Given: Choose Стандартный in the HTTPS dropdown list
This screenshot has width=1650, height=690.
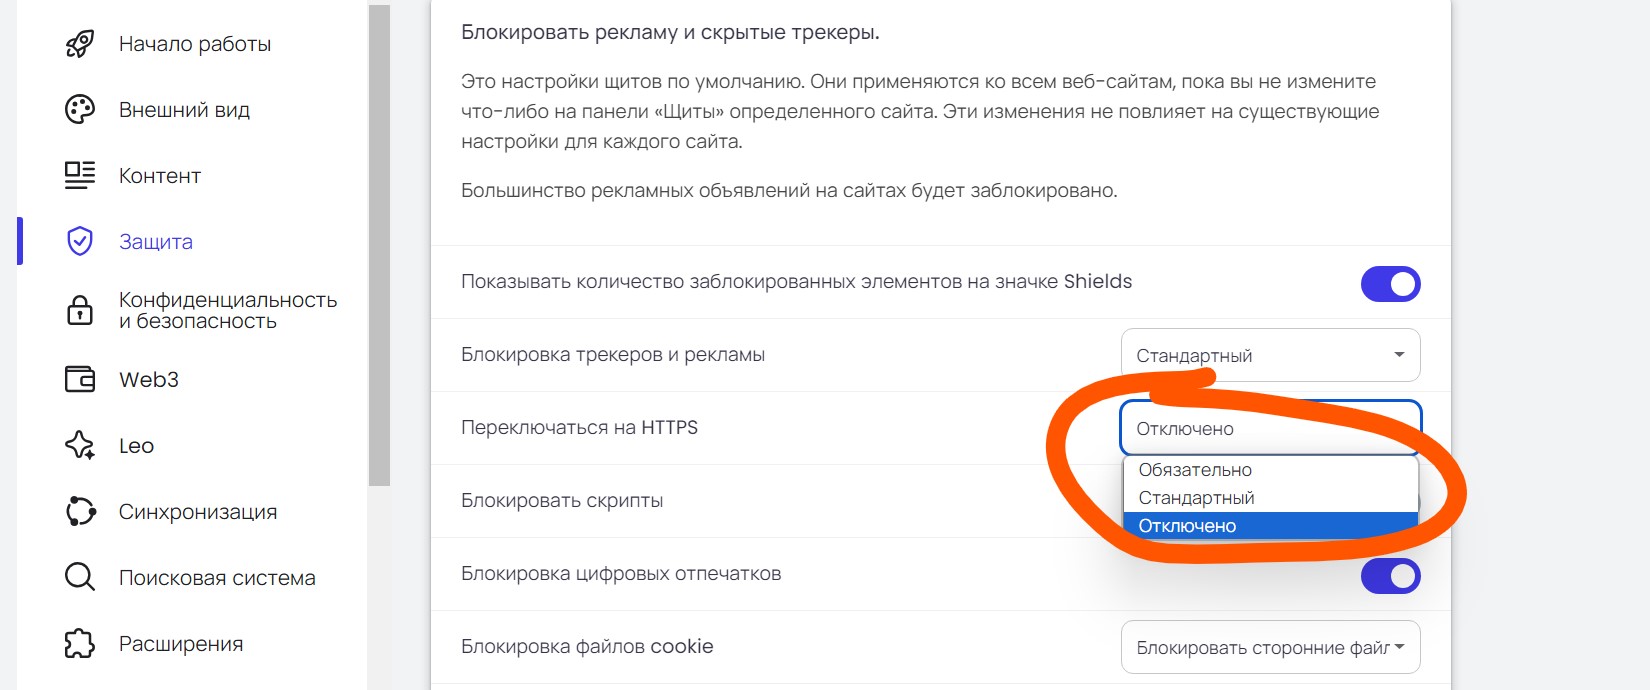Looking at the screenshot, I should tap(1197, 498).
